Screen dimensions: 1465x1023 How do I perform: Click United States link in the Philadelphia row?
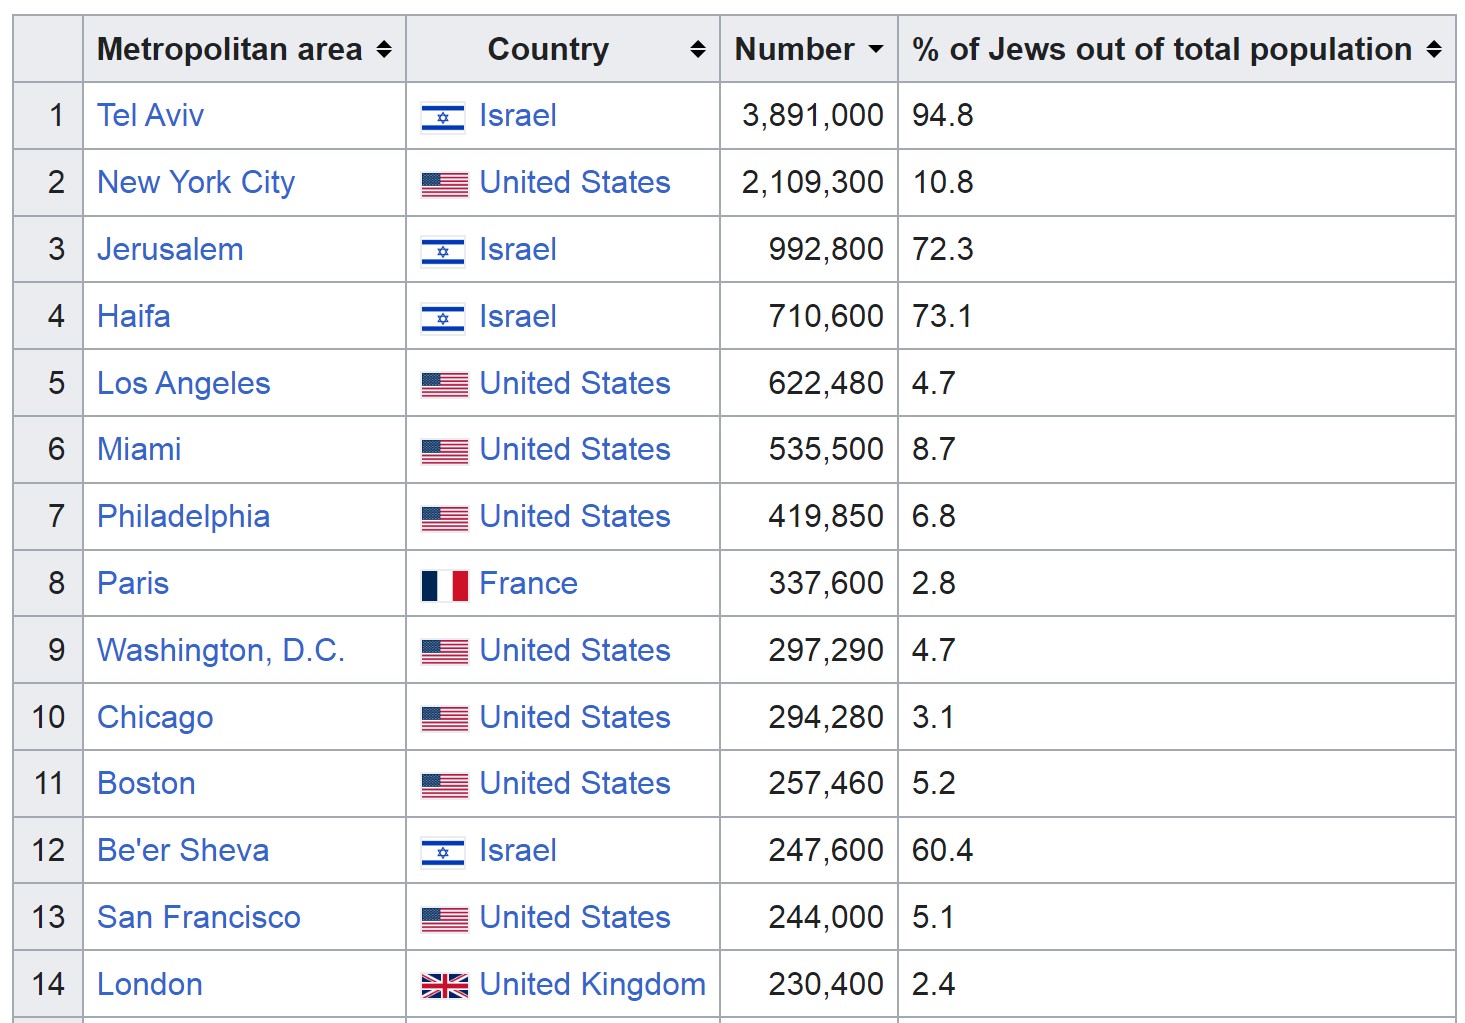tap(575, 516)
